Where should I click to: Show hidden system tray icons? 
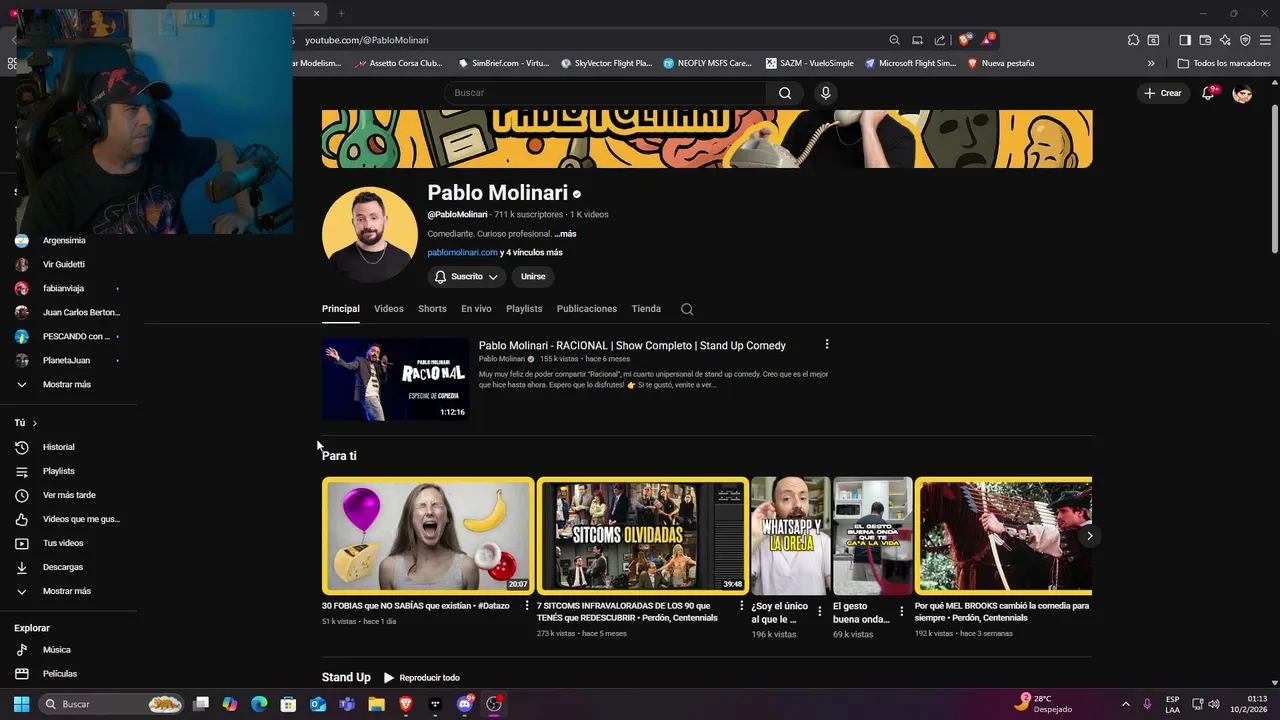tap(1125, 704)
